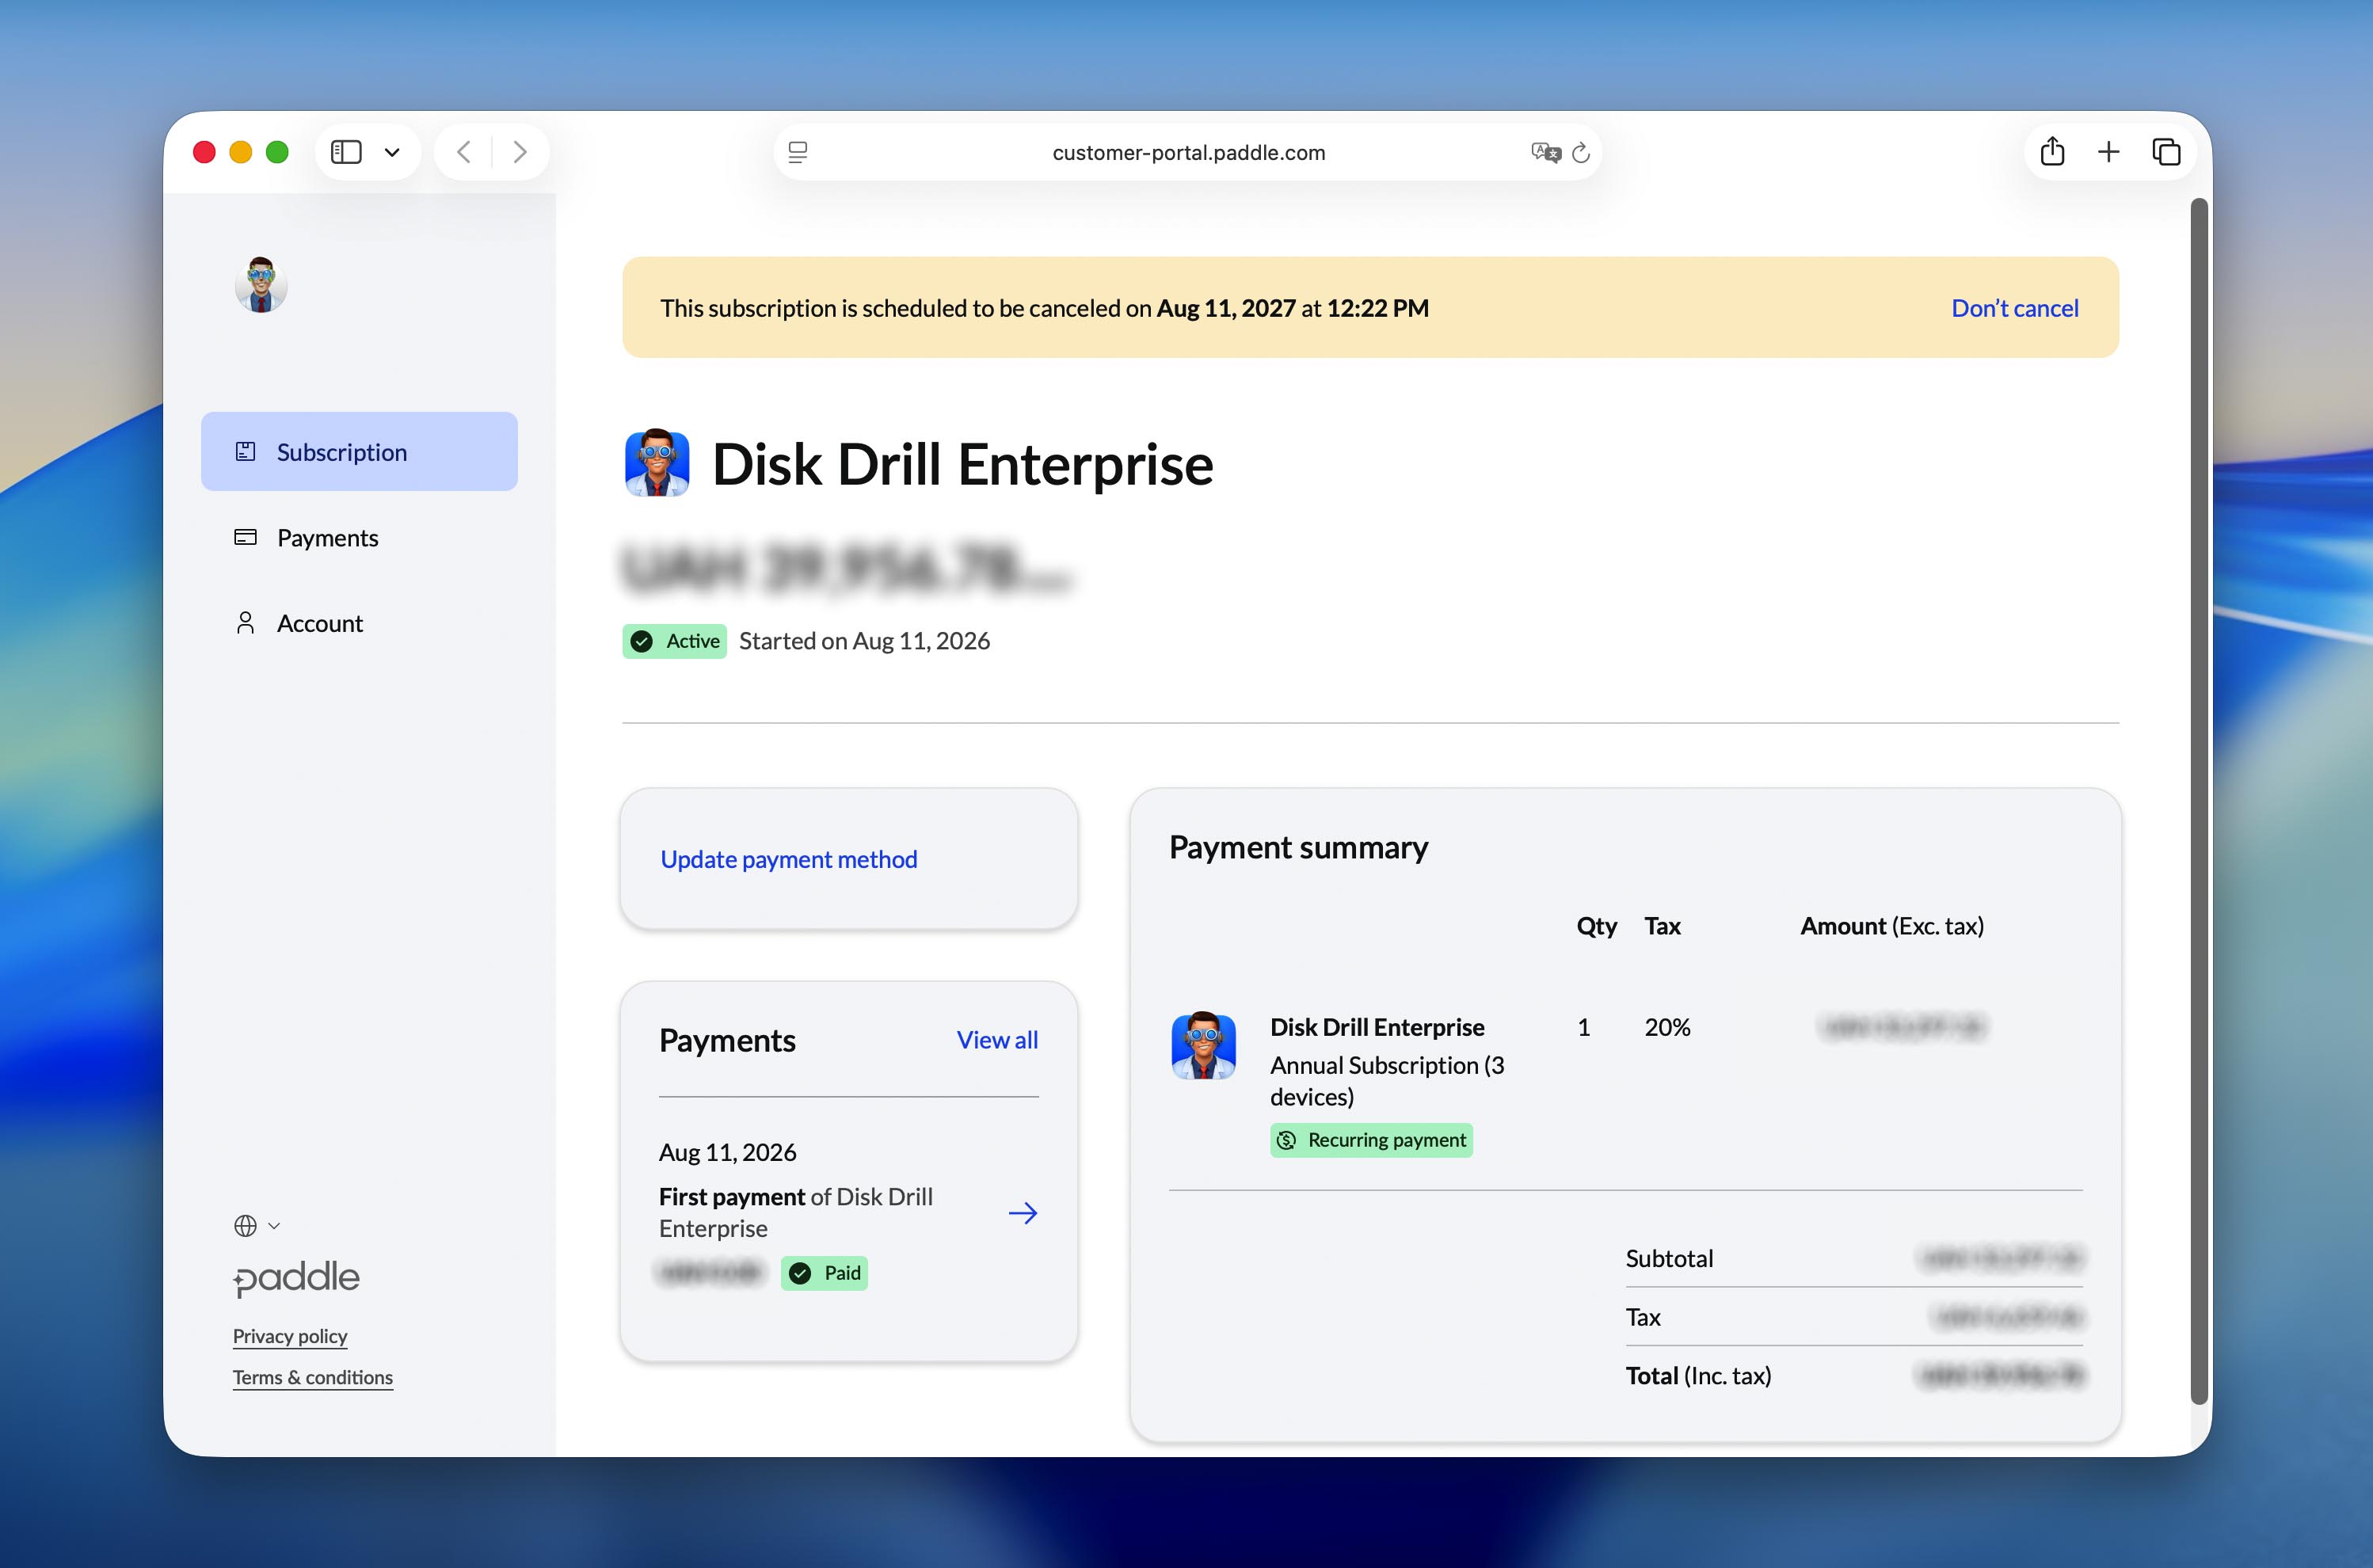
Task: Open first payment details arrow
Action: coord(1023,1214)
